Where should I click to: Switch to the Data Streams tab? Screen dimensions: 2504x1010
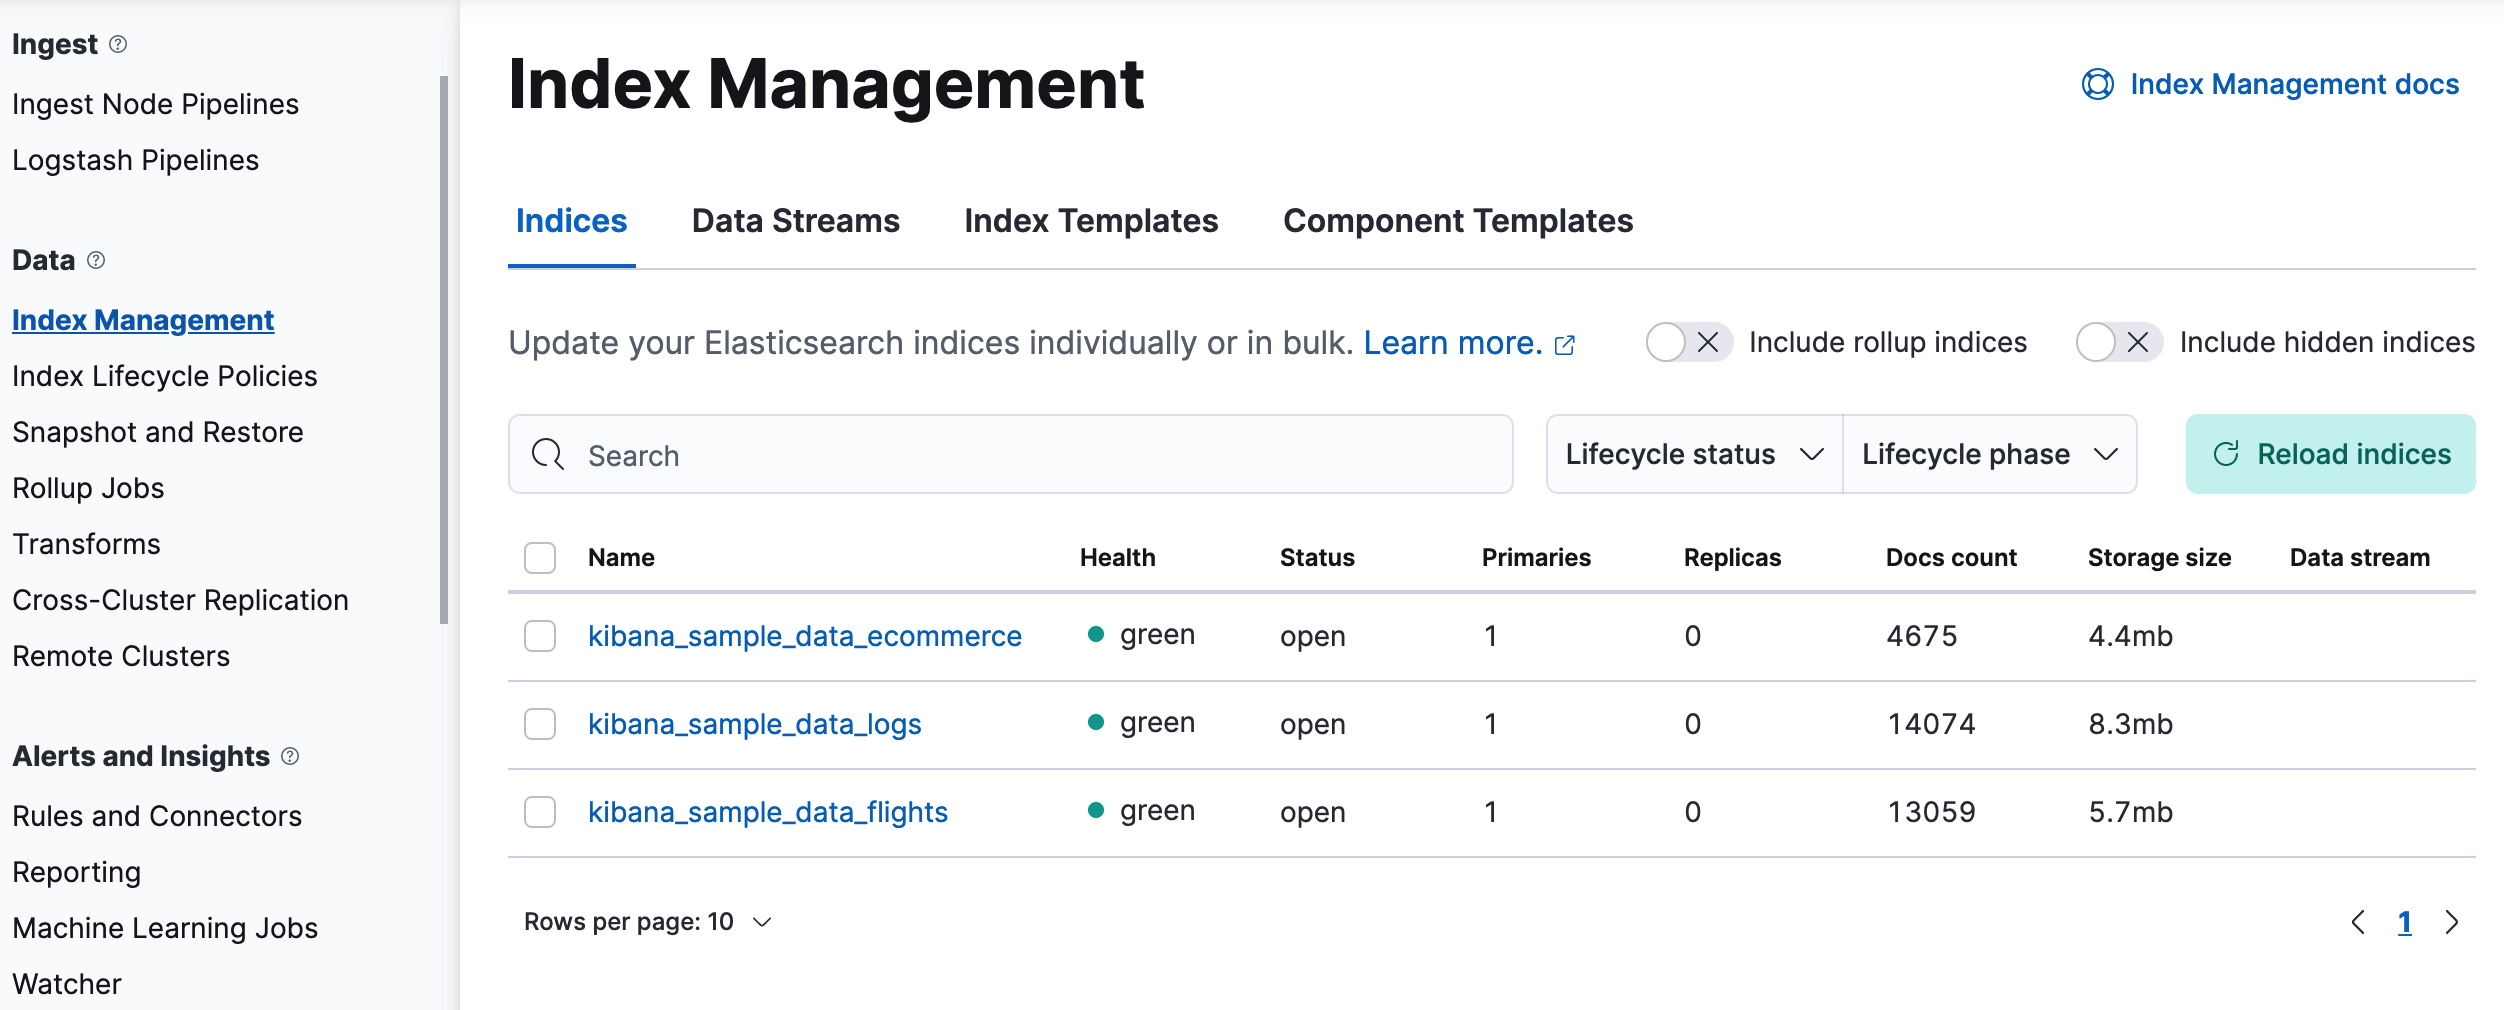(794, 220)
